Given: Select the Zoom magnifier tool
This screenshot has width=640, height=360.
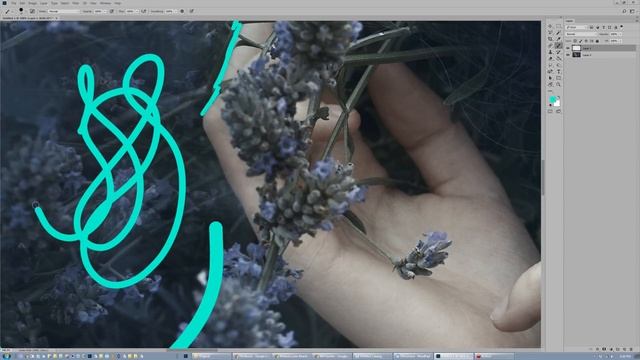Looking at the screenshot, I should [x=558, y=84].
